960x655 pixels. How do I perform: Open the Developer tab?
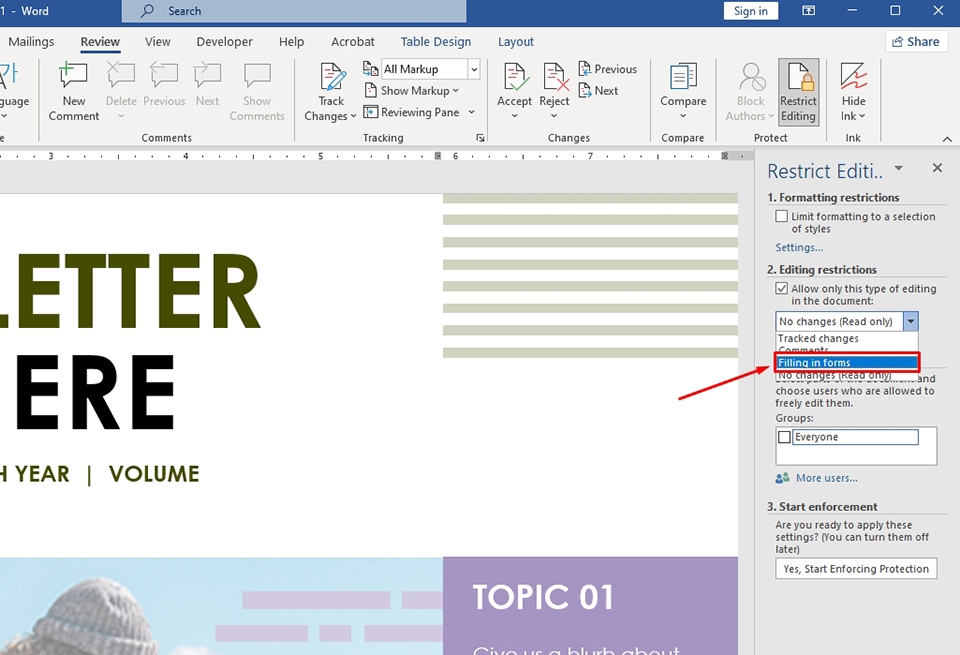click(x=224, y=42)
